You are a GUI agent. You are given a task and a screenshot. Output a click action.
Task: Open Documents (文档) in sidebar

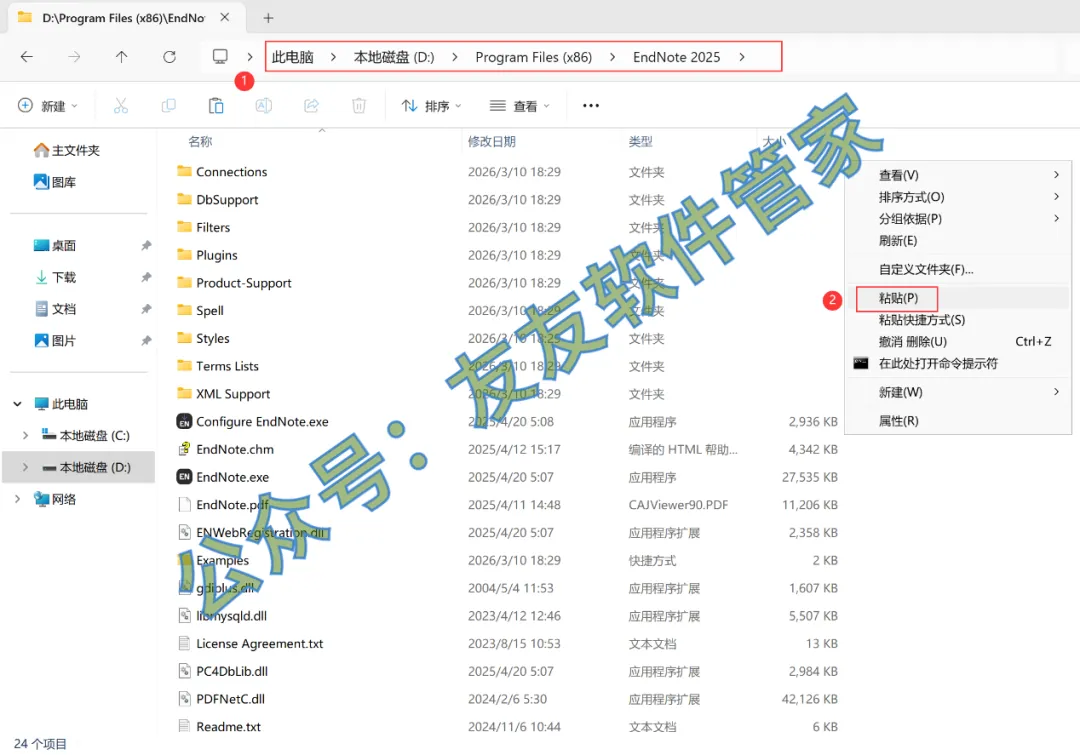55,309
